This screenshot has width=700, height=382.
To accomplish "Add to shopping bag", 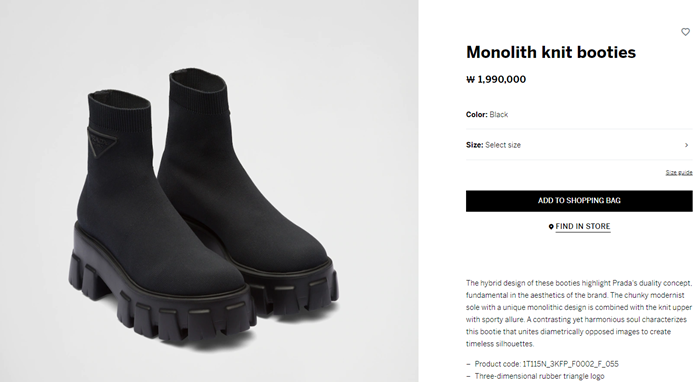I will [x=579, y=201].
